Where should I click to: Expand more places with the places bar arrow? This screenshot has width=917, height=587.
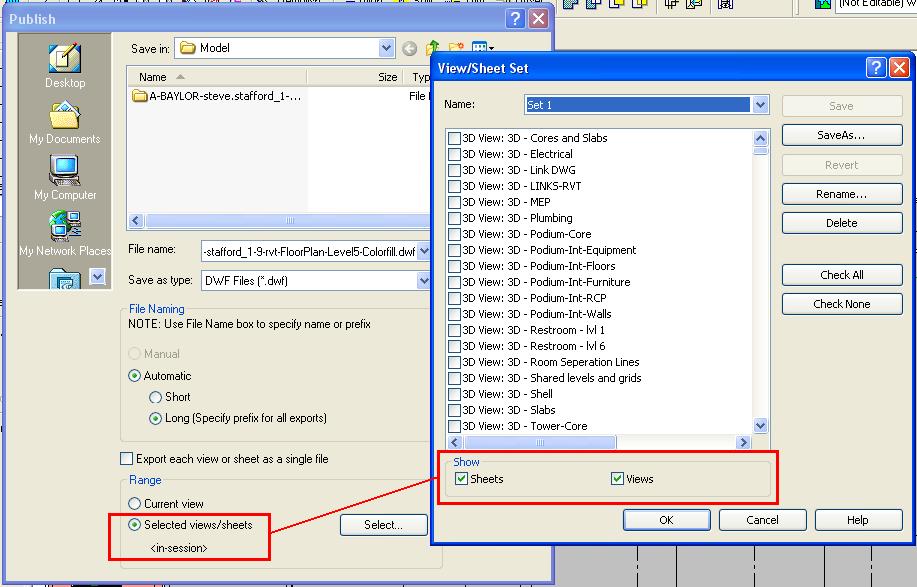(x=97, y=276)
